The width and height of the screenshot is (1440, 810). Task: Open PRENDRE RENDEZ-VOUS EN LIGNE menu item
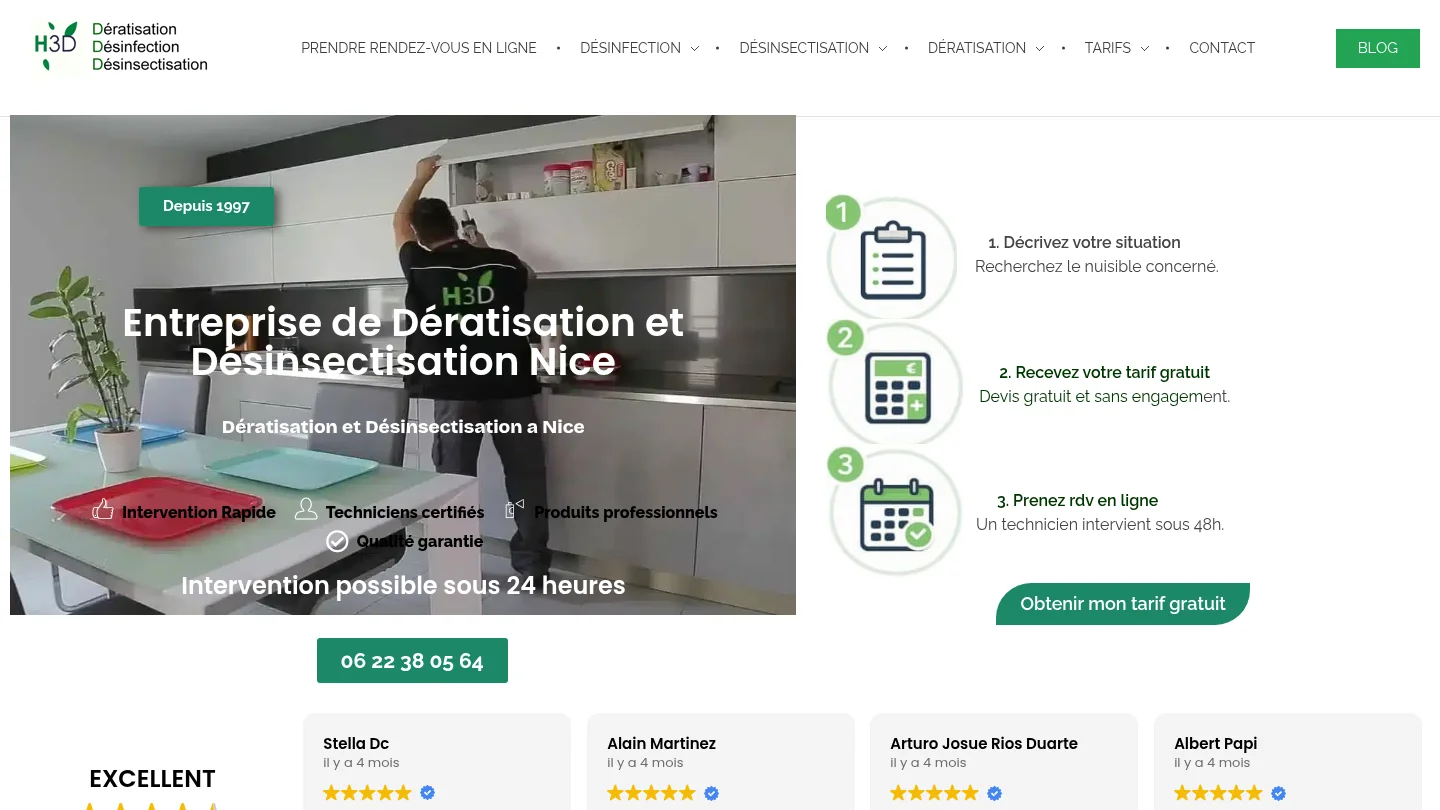click(419, 48)
